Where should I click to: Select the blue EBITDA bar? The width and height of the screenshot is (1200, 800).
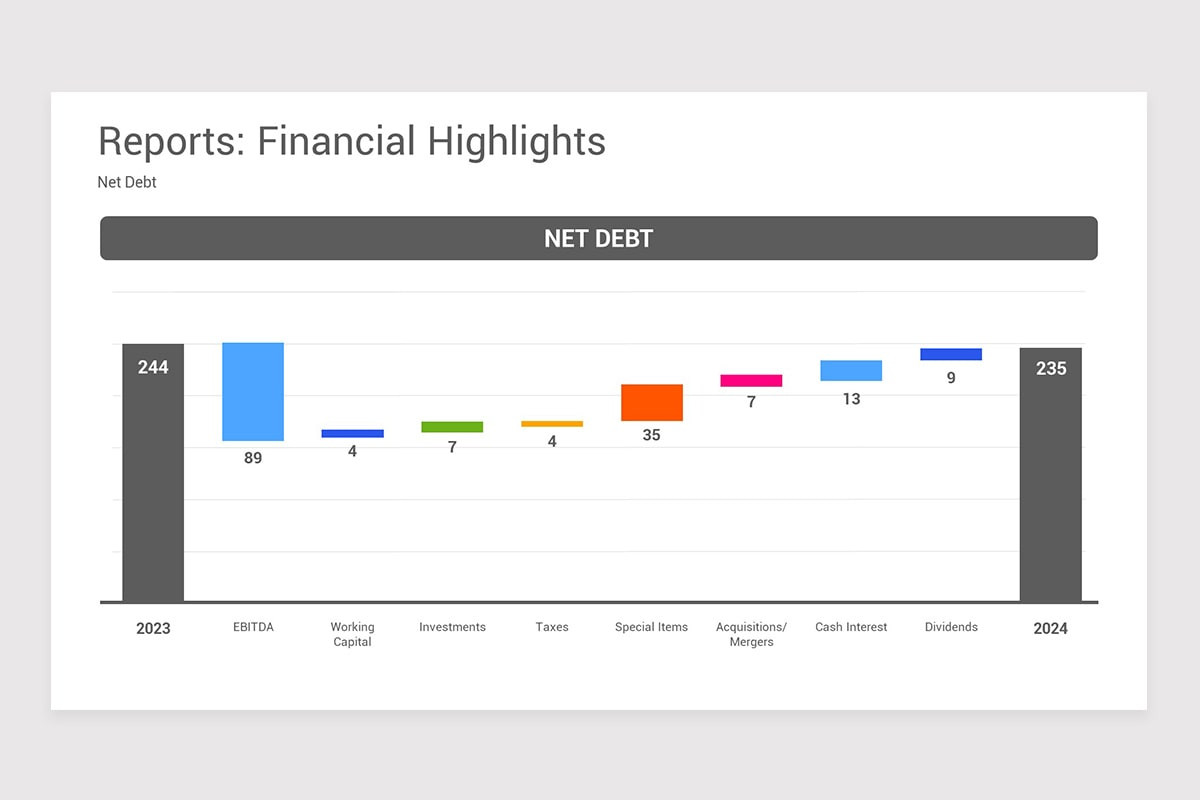[x=253, y=390]
